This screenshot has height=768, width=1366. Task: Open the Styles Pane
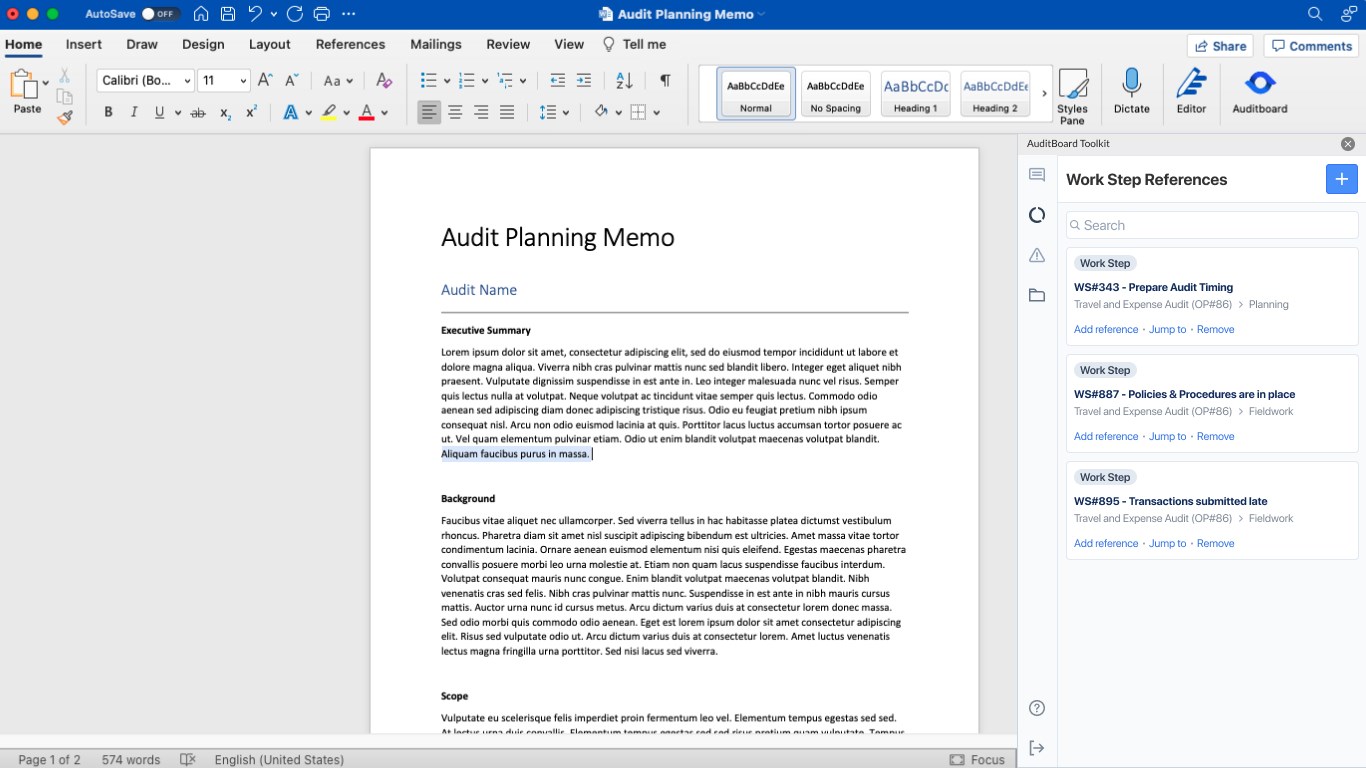[1072, 95]
